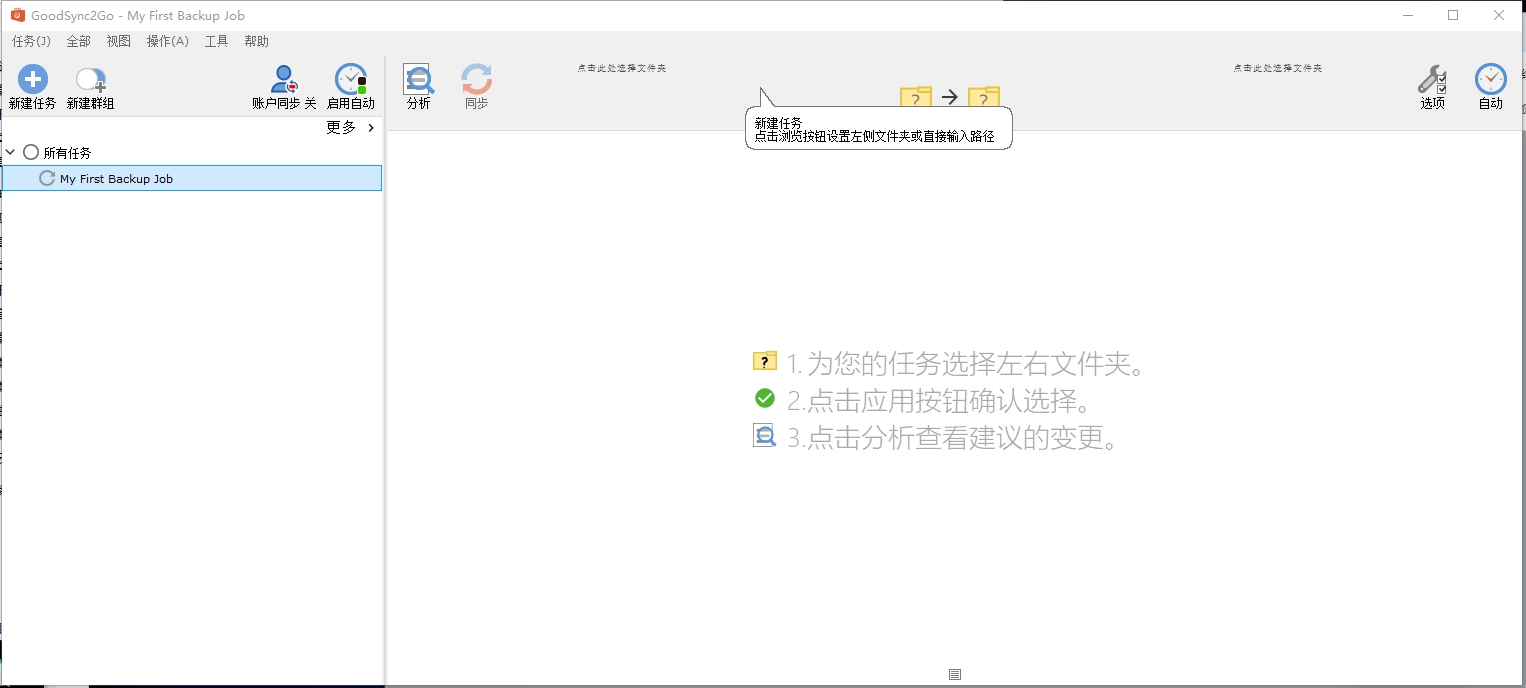Screen dimensions: 1526x688
Task: Toggle the 所有任务 circle selector
Action: point(31,152)
